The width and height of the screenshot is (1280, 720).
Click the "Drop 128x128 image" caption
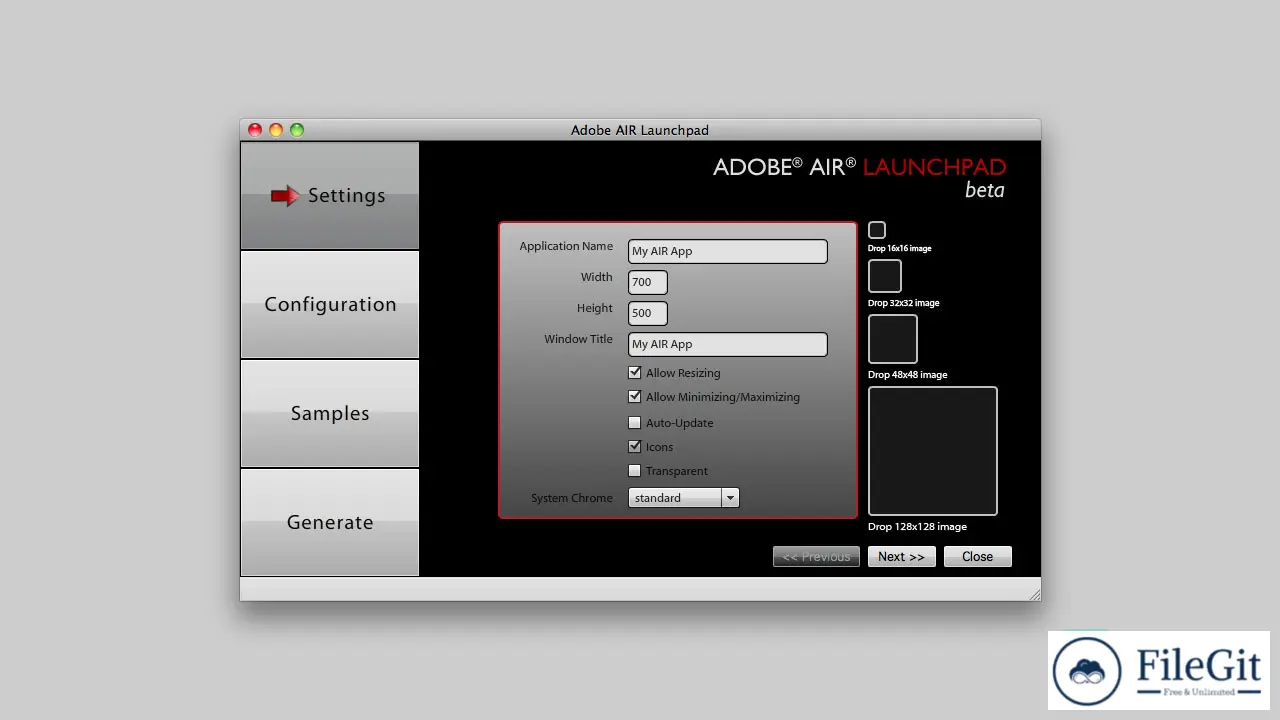pos(917,526)
